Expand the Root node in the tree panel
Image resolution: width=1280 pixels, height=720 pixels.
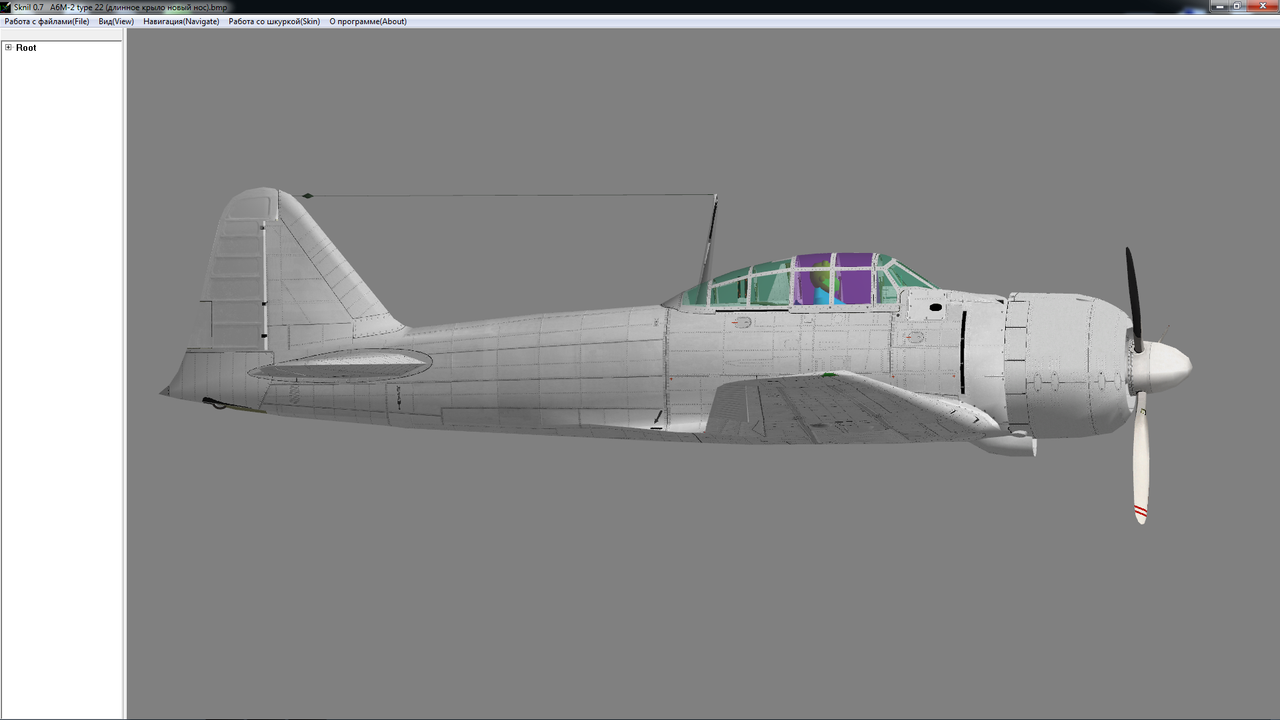8,47
